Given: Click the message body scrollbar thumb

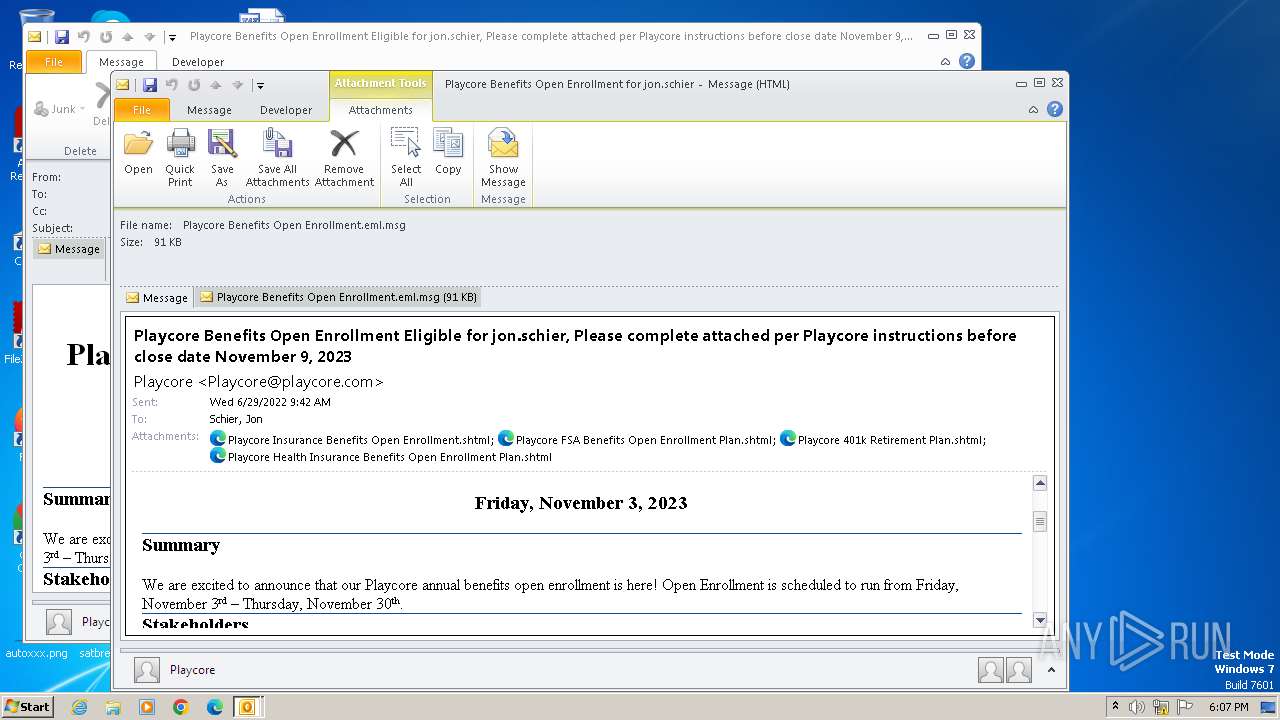Looking at the screenshot, I should click(x=1040, y=522).
